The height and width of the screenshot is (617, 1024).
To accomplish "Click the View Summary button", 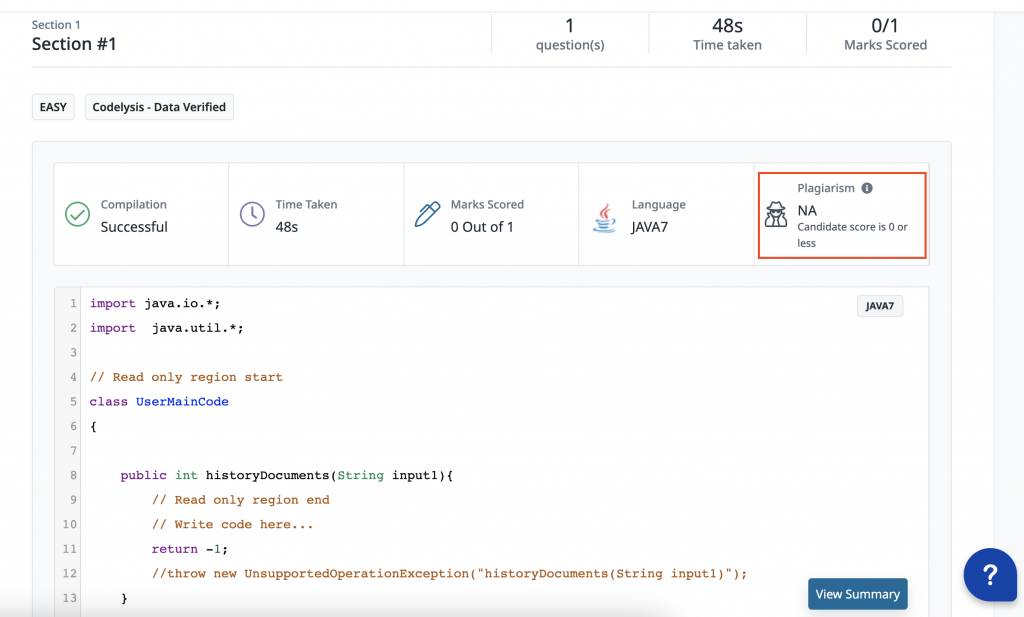I will click(x=857, y=593).
